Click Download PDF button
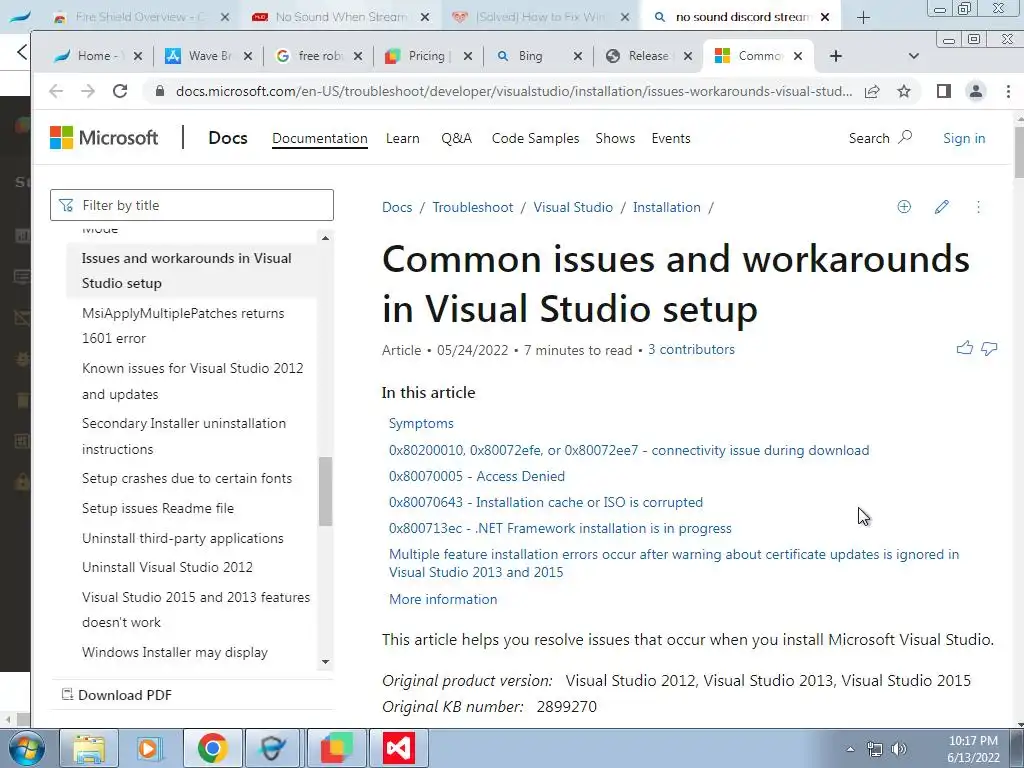Image resolution: width=1024 pixels, height=768 pixels. click(x=116, y=695)
